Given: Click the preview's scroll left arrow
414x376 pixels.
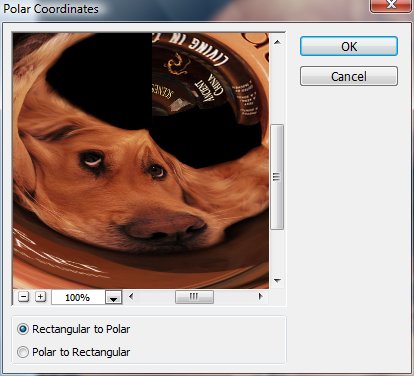Looking at the screenshot, I should (131, 296).
